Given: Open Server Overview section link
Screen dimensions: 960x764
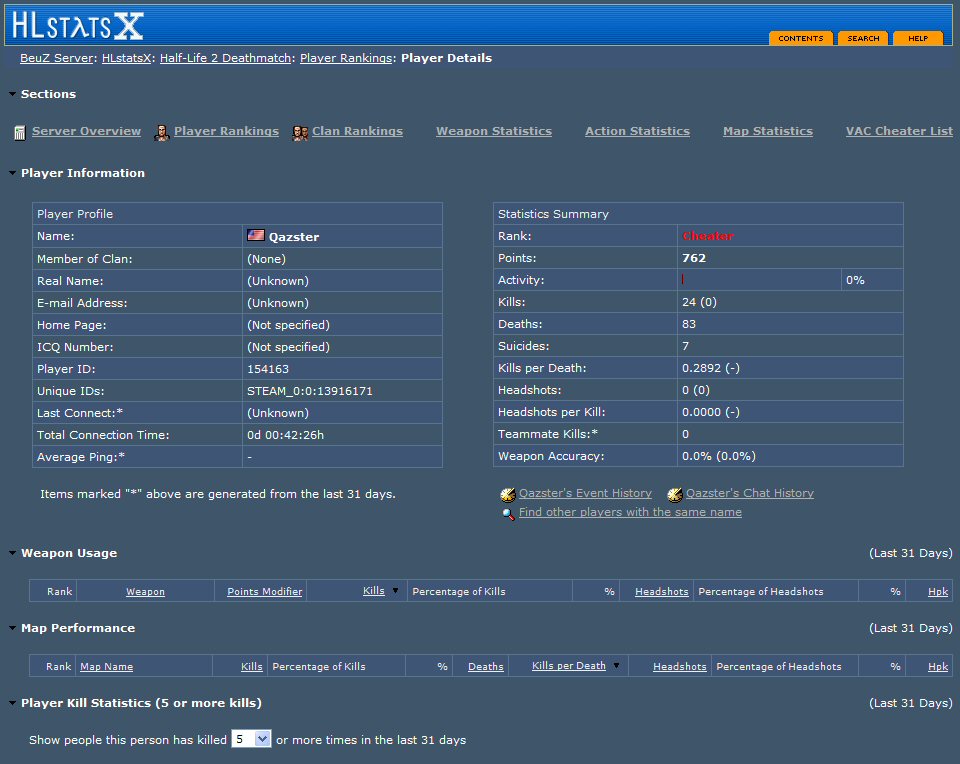Looking at the screenshot, I should coord(86,131).
